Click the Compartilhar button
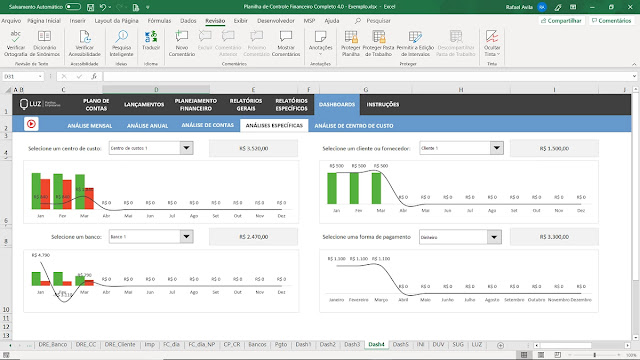 [x=561, y=21]
